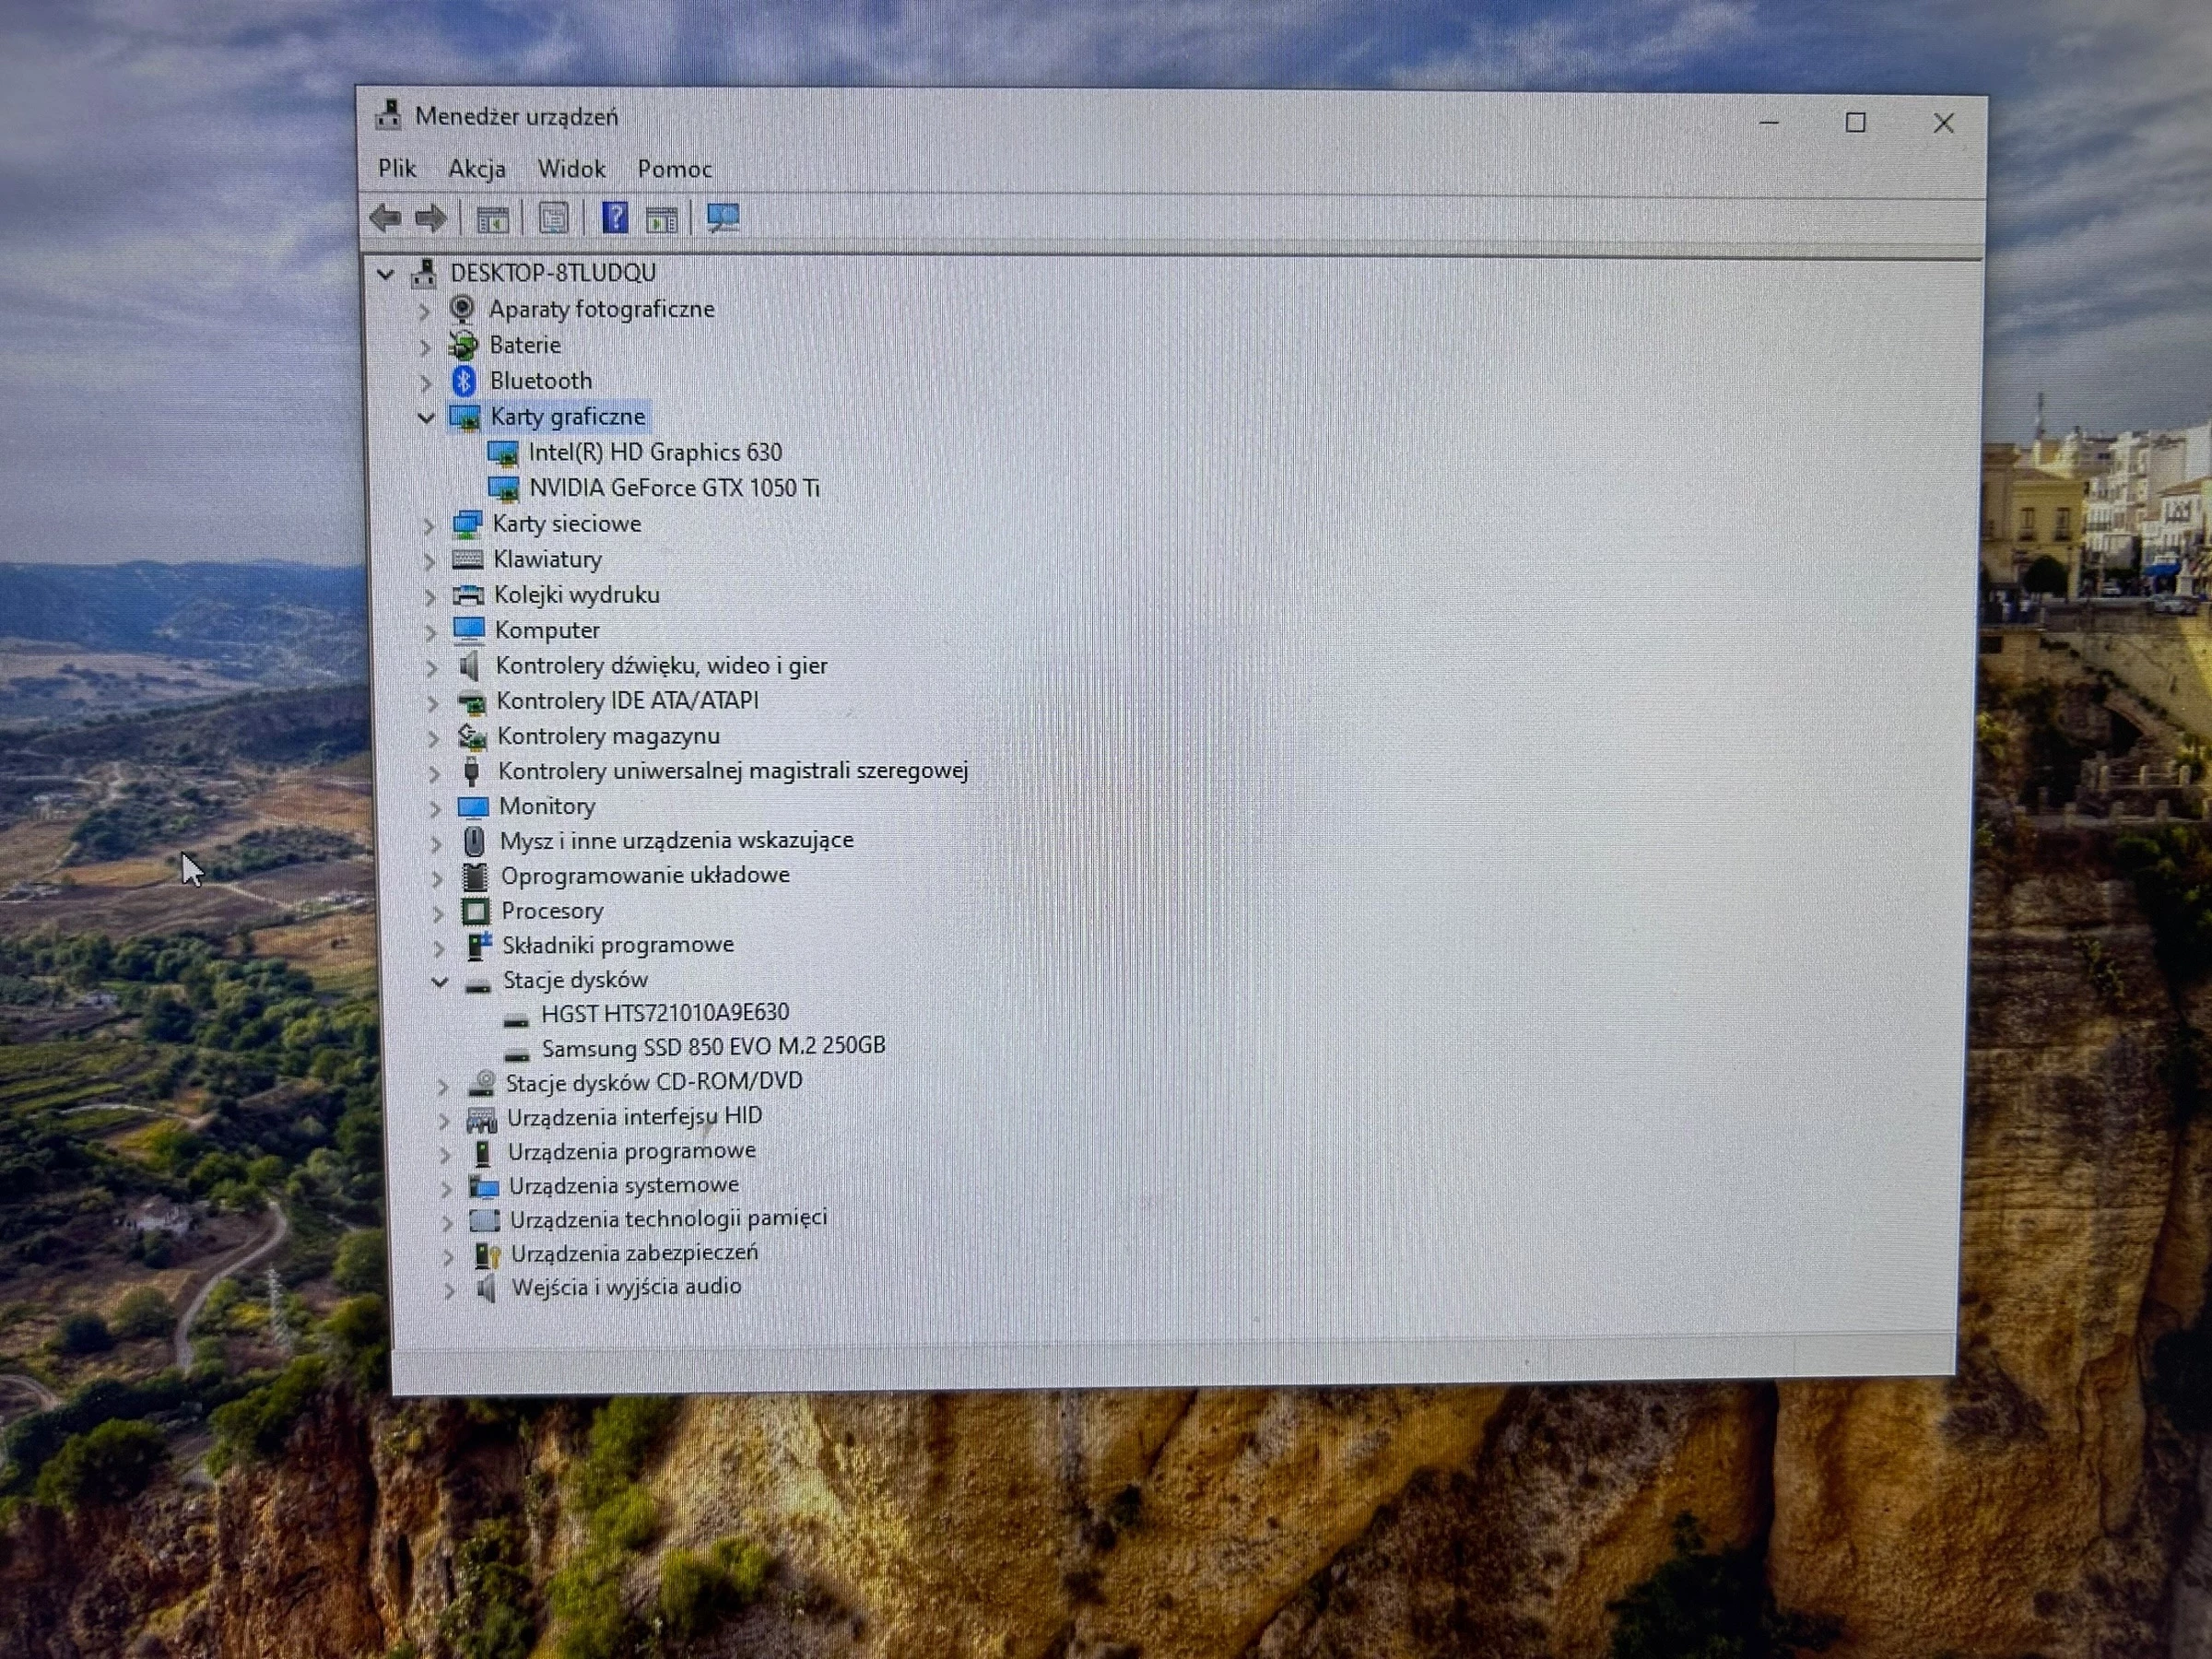Open the Widok menu

pos(571,169)
